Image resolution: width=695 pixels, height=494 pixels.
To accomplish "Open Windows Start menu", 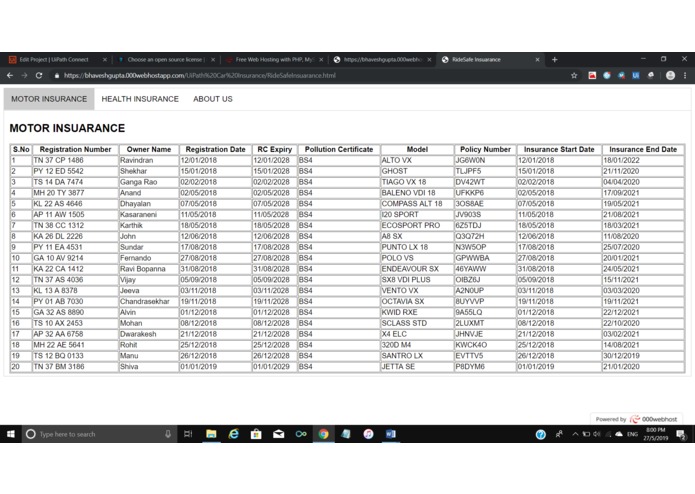I will pyautogui.click(x=11, y=434).
